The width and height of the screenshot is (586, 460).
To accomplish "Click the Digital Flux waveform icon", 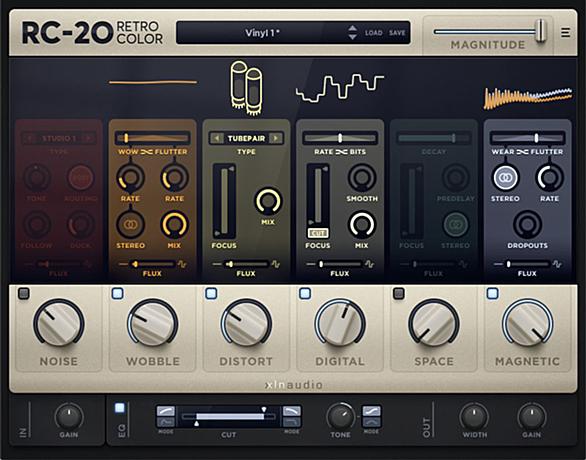I will point(369,264).
